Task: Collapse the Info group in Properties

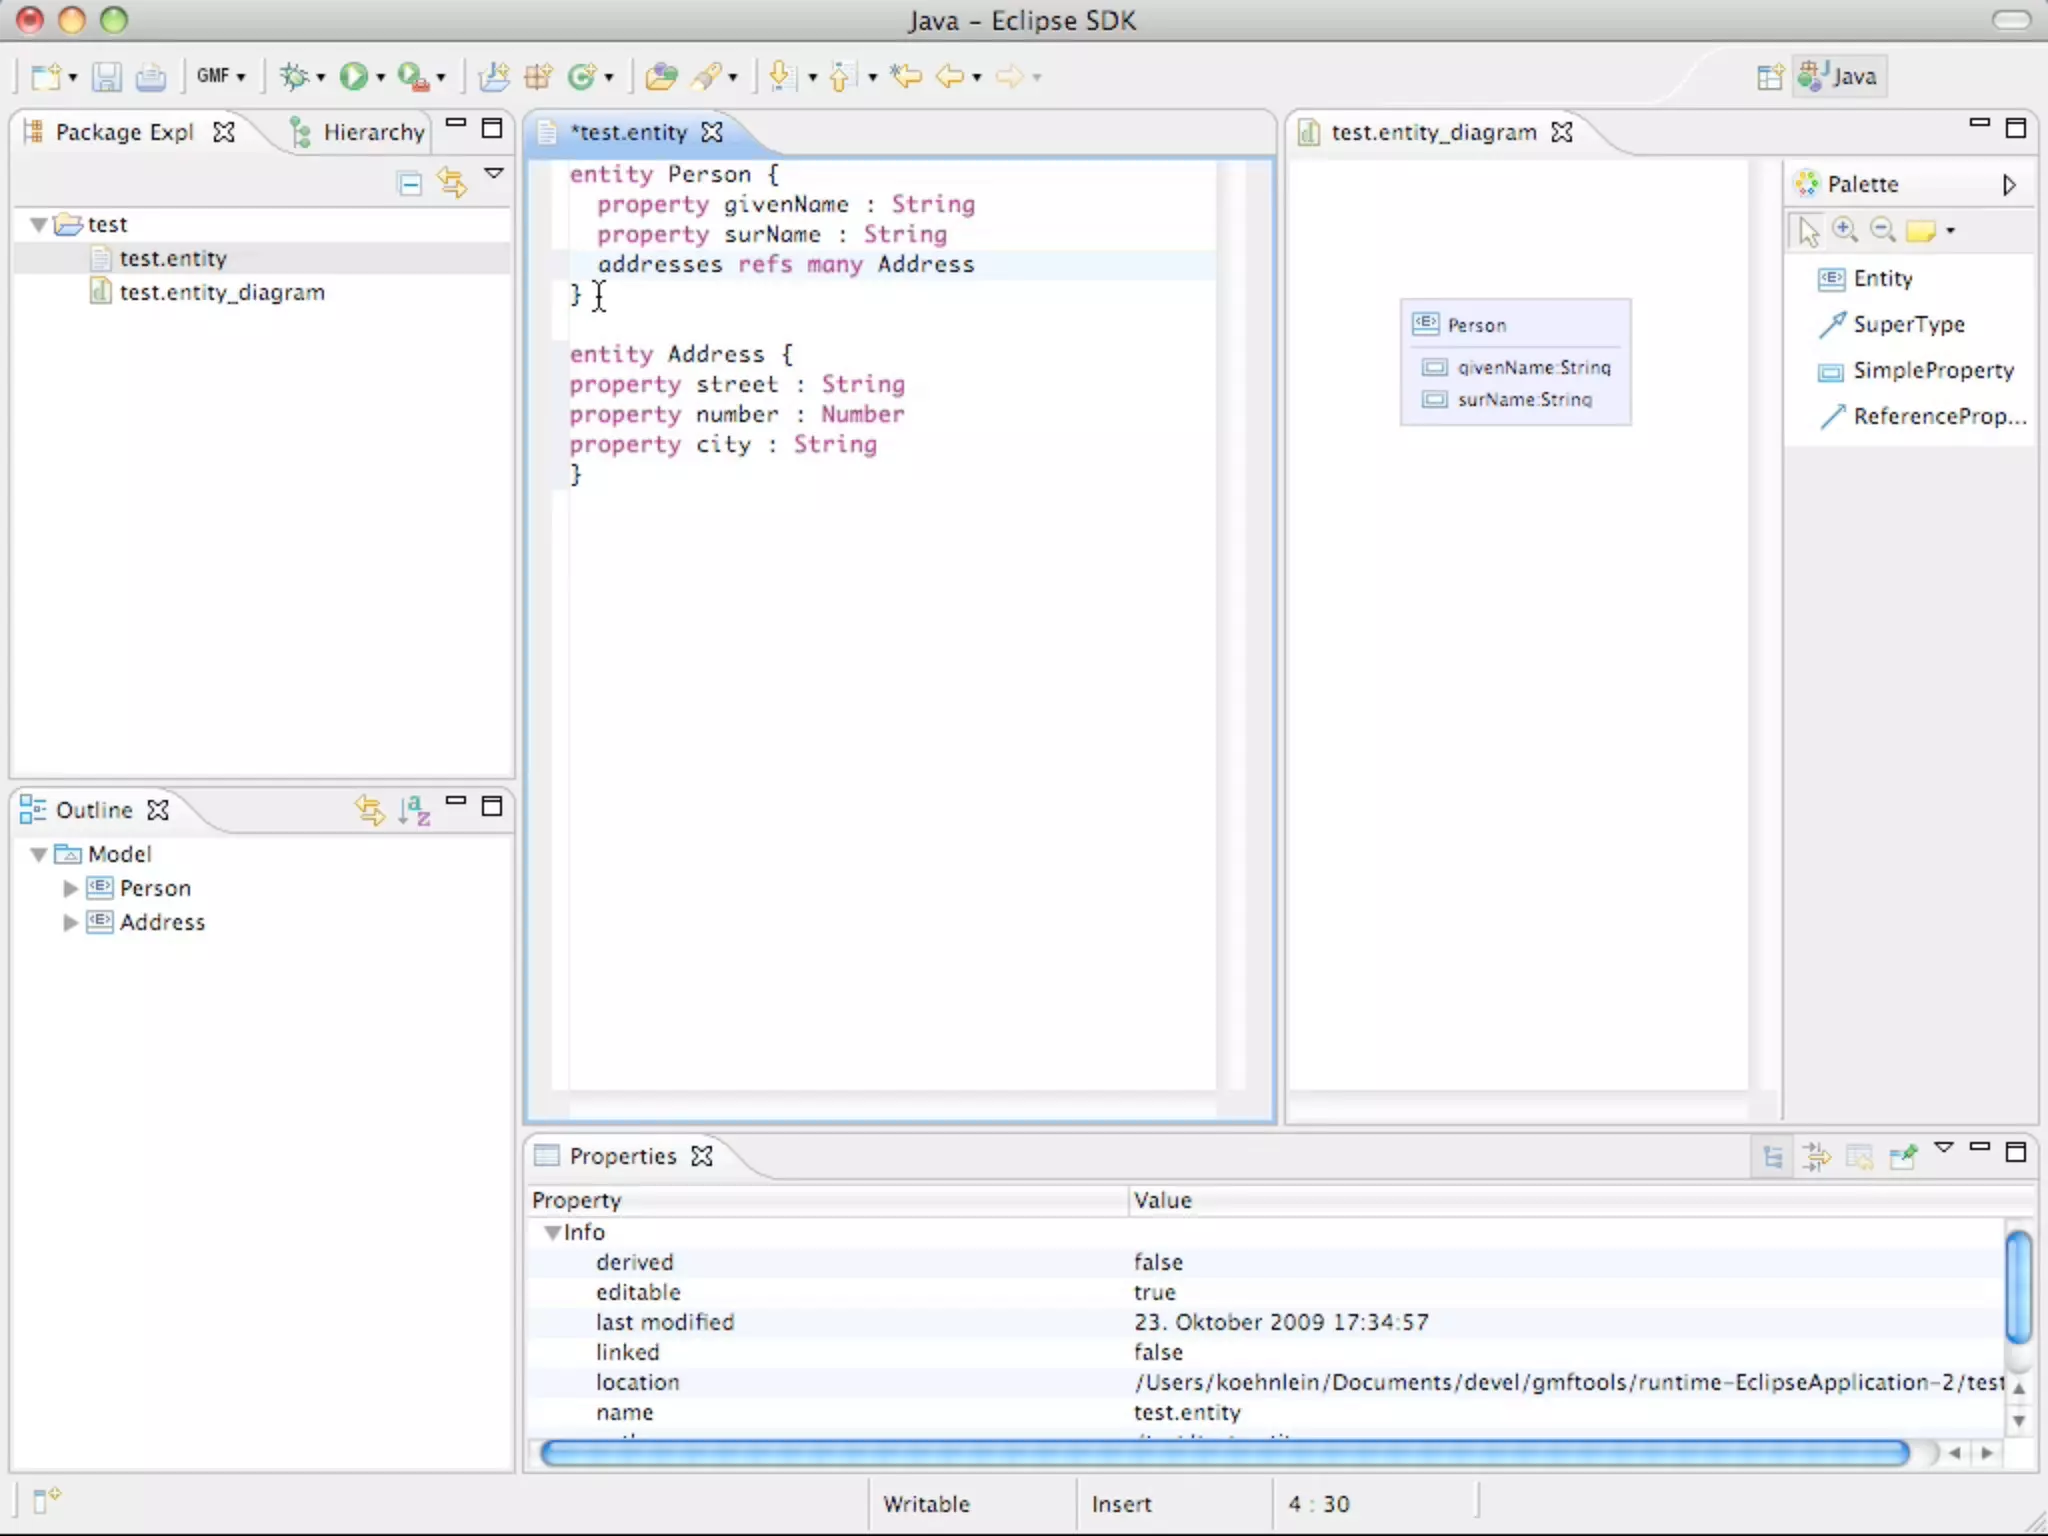Action: (552, 1233)
